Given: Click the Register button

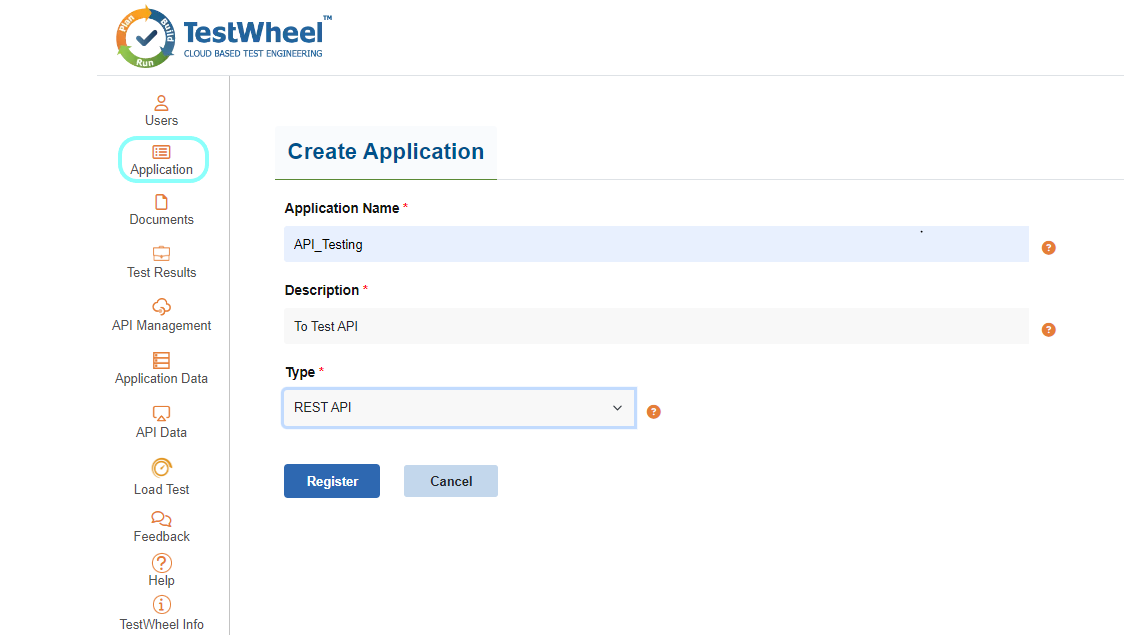Looking at the screenshot, I should (331, 480).
